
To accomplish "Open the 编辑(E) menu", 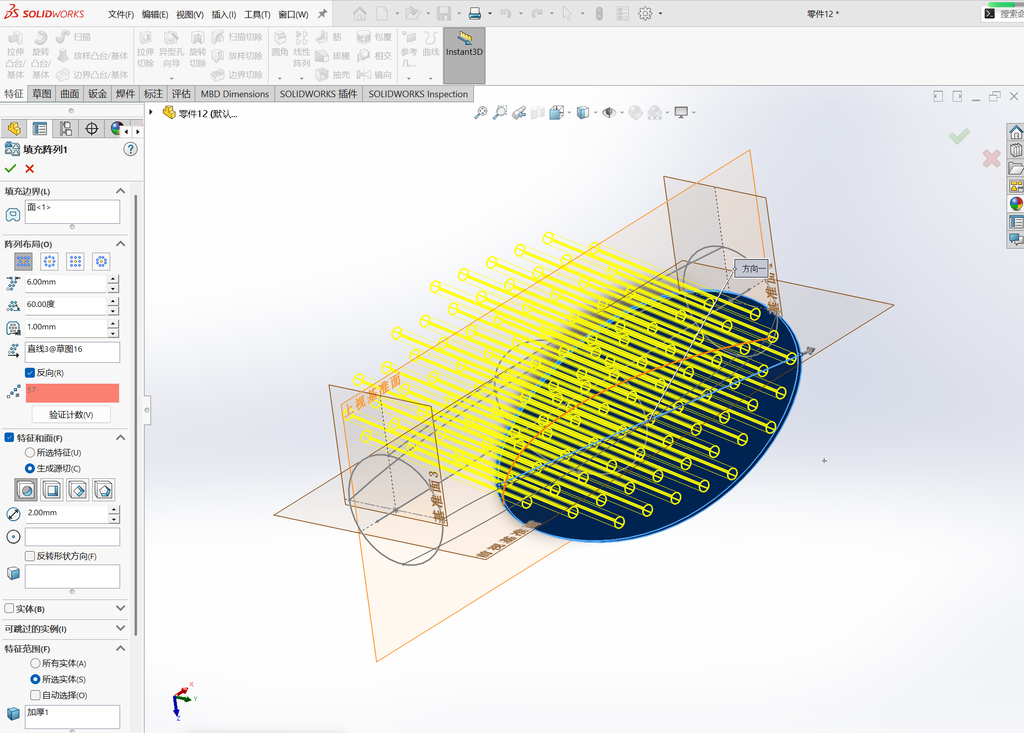I will (155, 14).
